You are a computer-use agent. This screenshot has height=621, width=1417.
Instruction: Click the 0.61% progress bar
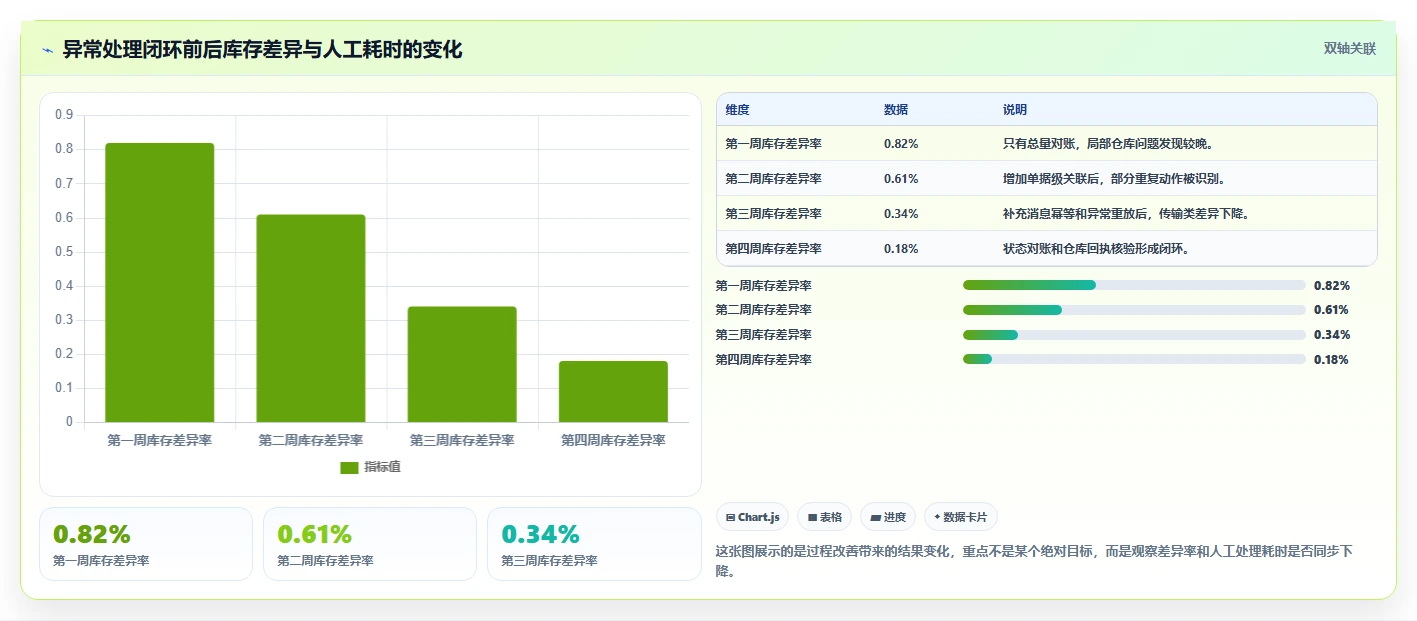point(1134,310)
